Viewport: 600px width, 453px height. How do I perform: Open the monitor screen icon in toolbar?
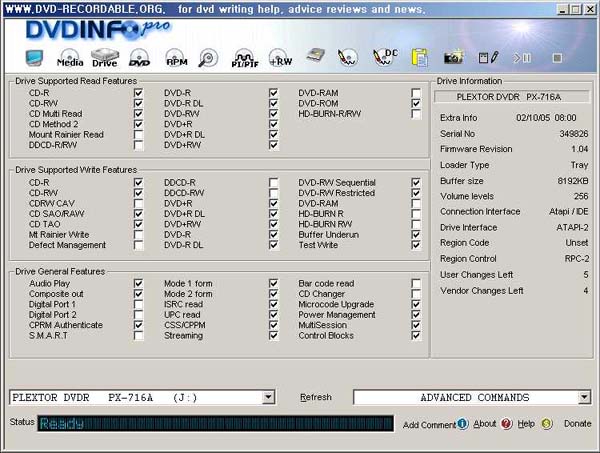[34, 58]
